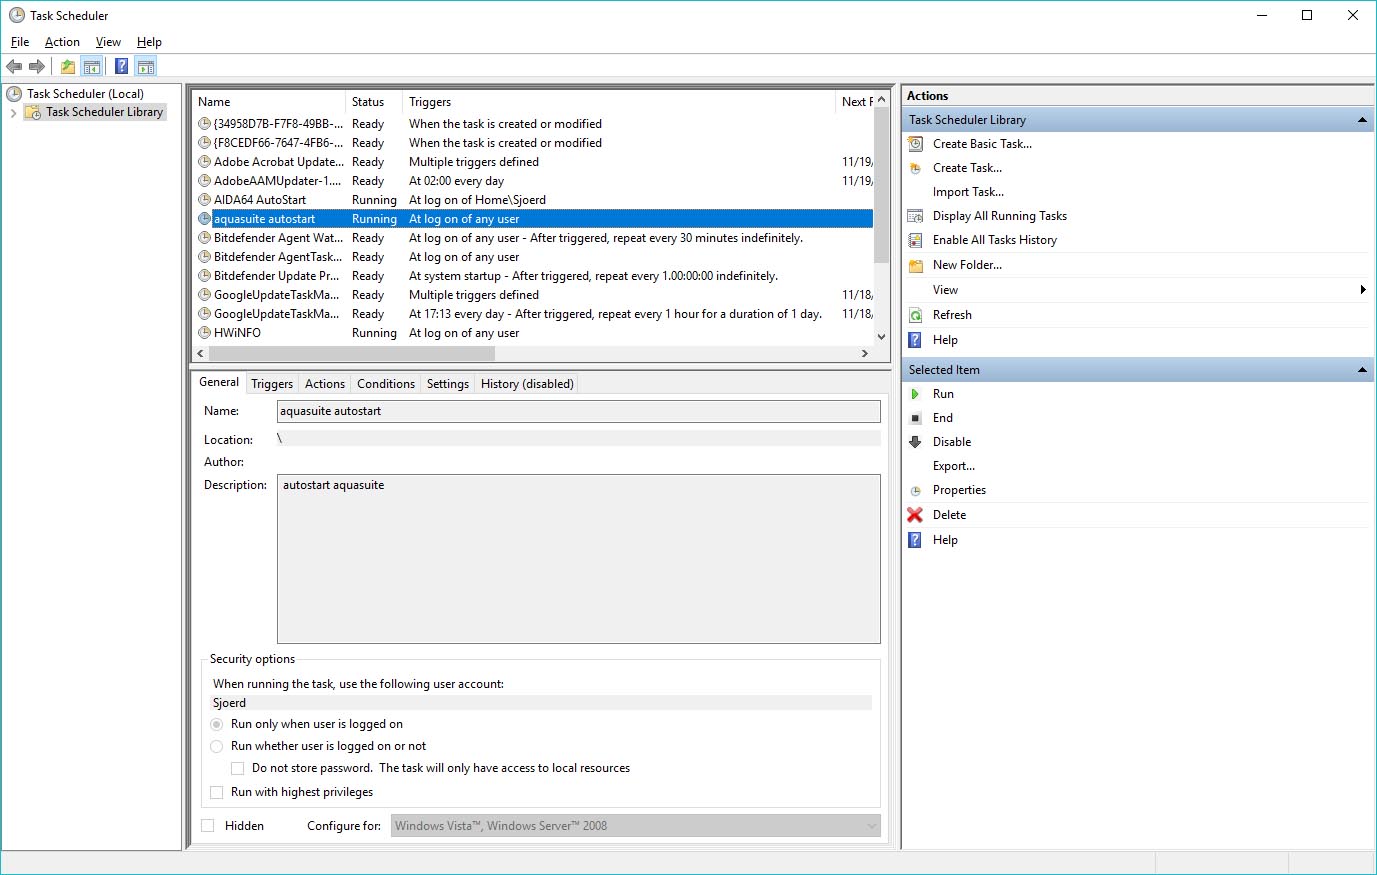Open the Action menu
The image size is (1377, 875).
62,42
